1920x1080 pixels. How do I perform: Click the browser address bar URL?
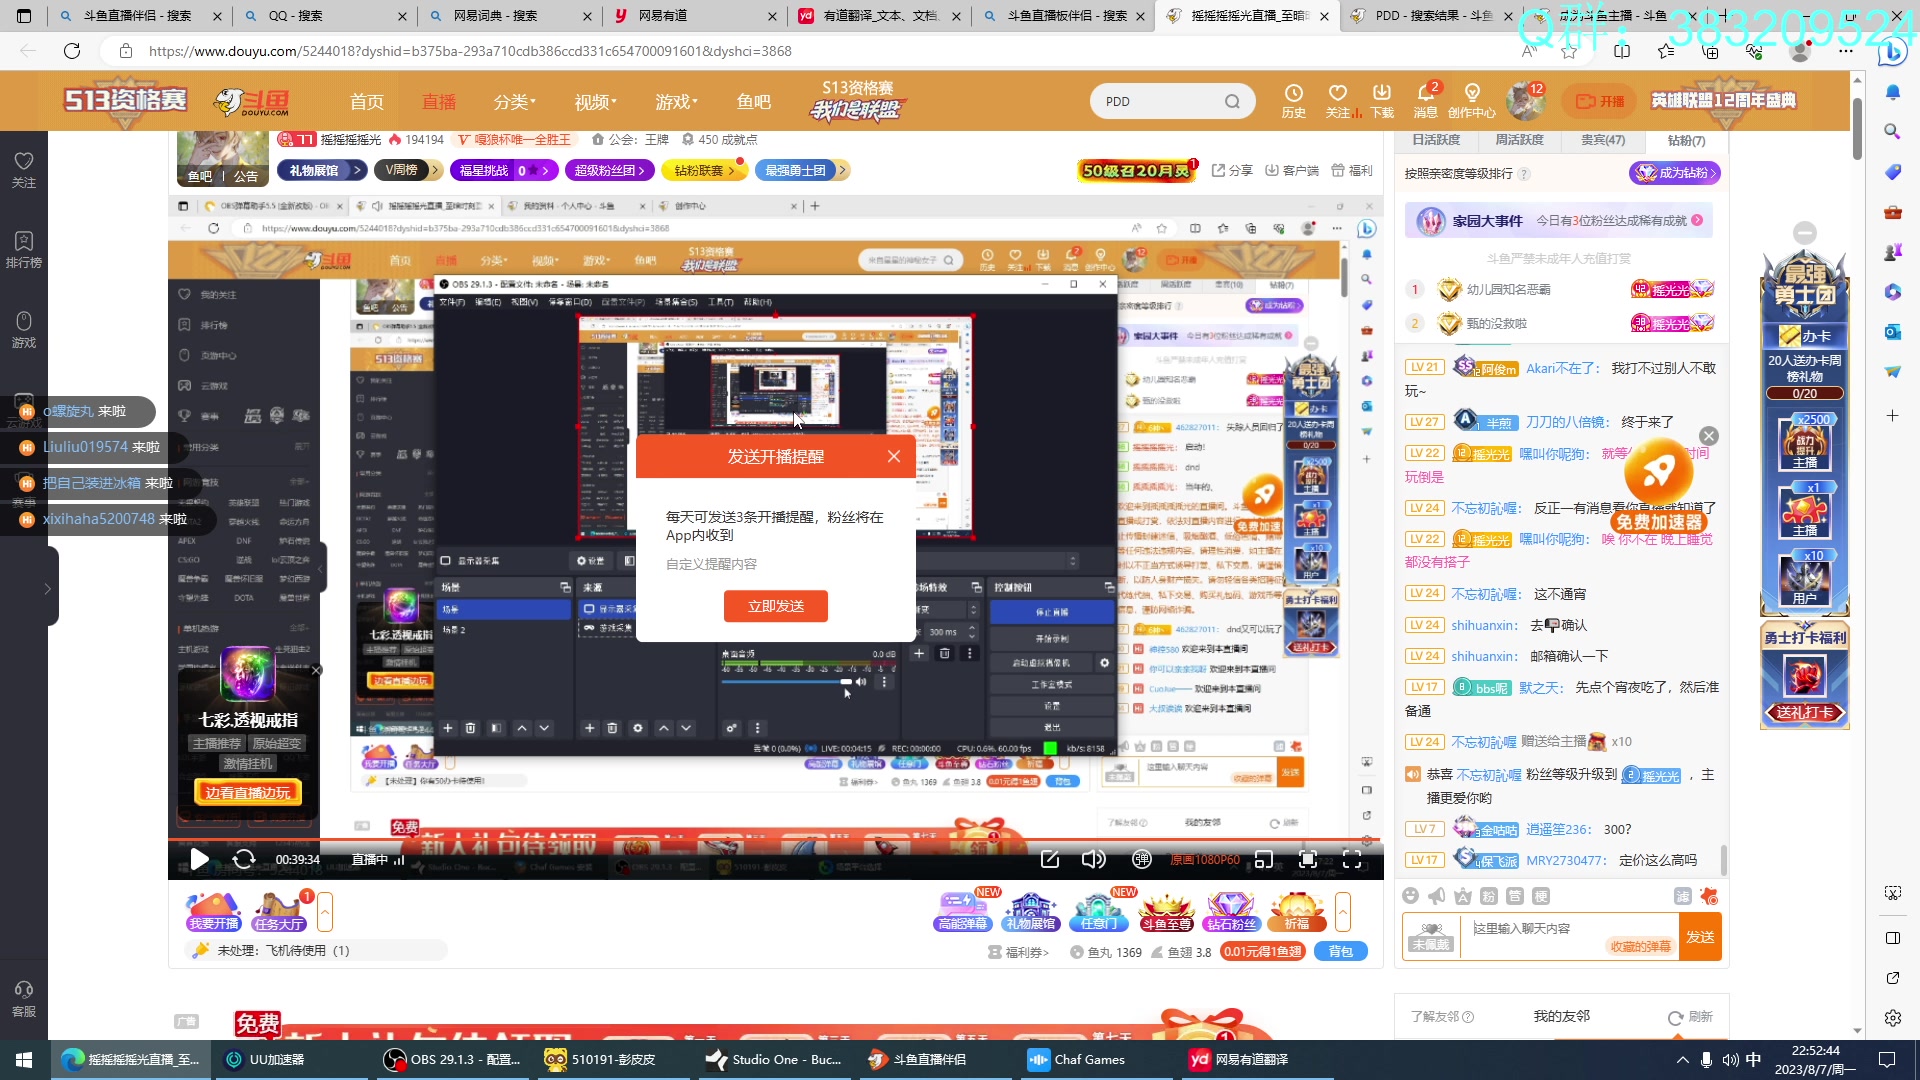click(x=470, y=51)
